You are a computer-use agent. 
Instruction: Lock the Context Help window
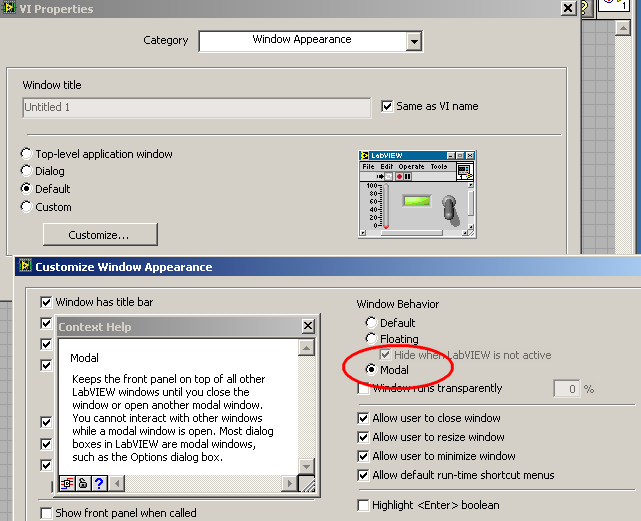tap(83, 483)
